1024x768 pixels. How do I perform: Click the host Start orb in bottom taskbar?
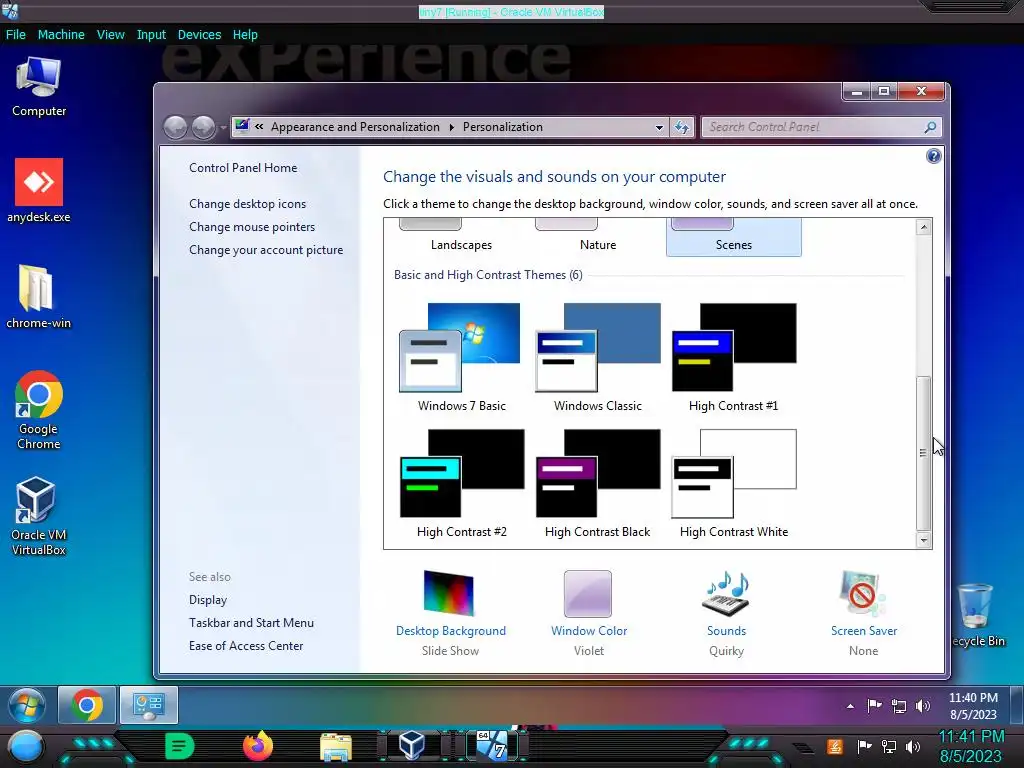pos(25,746)
